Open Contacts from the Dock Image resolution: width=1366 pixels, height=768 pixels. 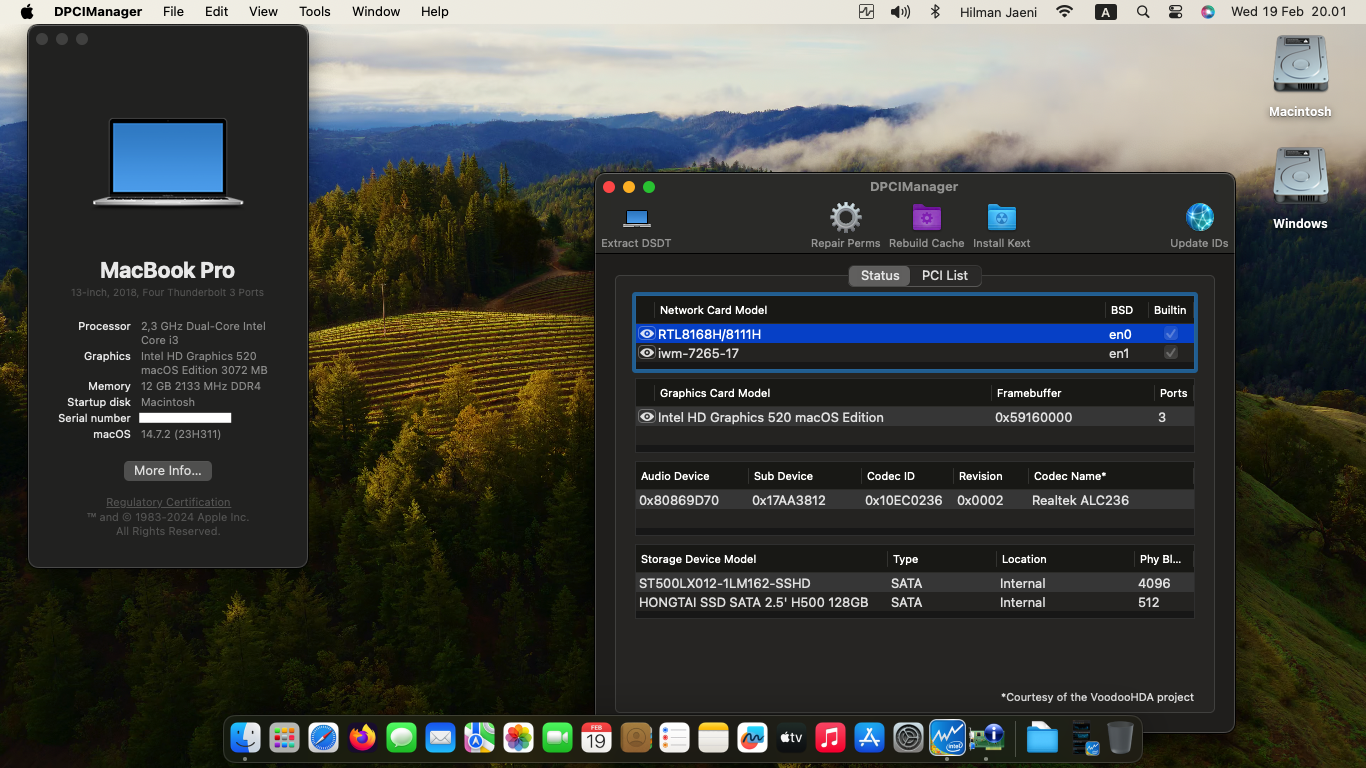point(635,738)
